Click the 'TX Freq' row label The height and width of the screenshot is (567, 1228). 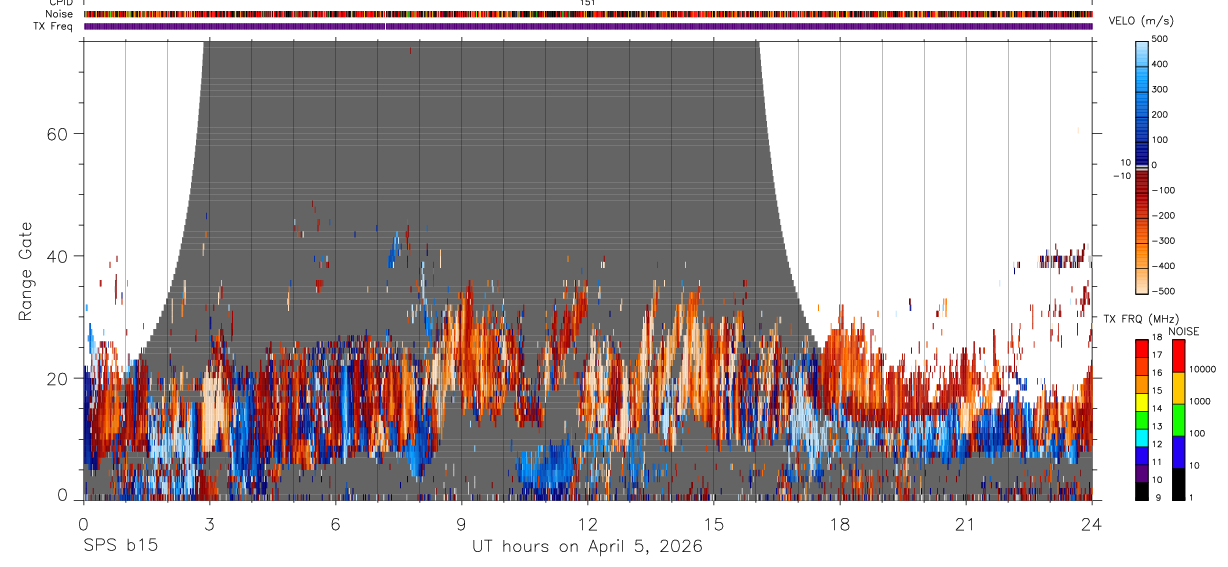pos(53,26)
